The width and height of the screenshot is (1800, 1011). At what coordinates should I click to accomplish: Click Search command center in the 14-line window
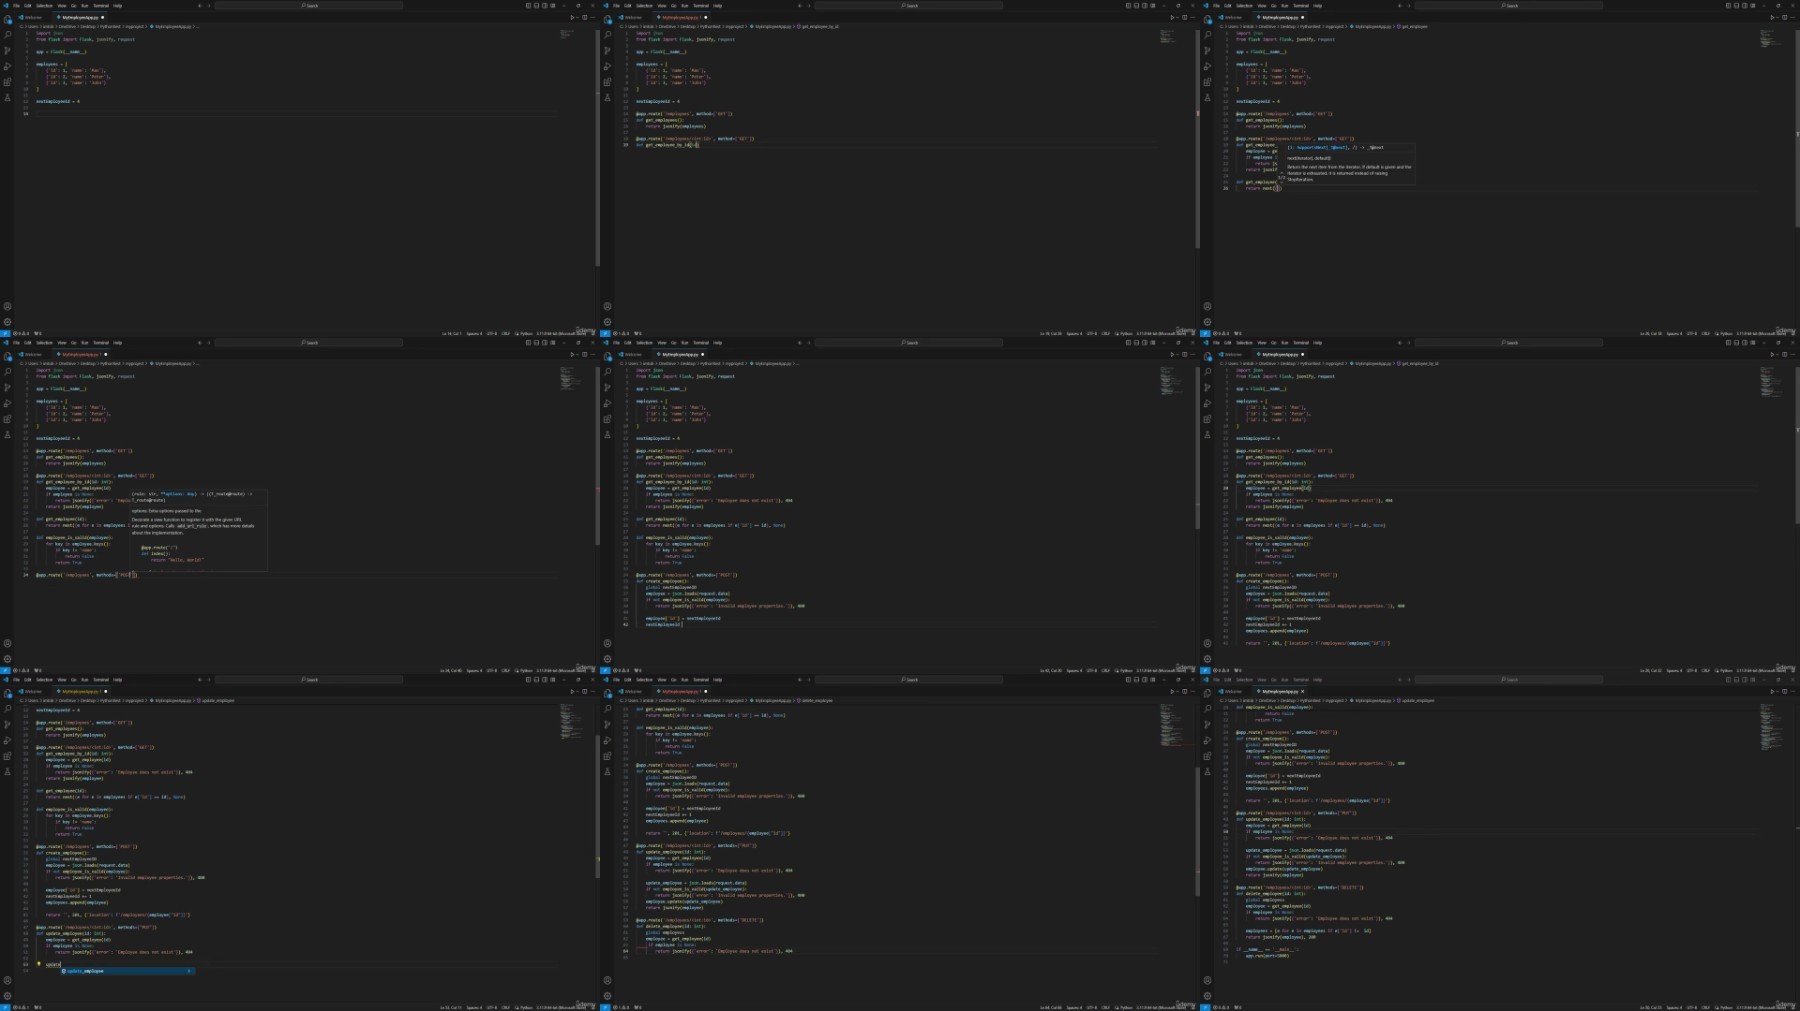[309, 6]
